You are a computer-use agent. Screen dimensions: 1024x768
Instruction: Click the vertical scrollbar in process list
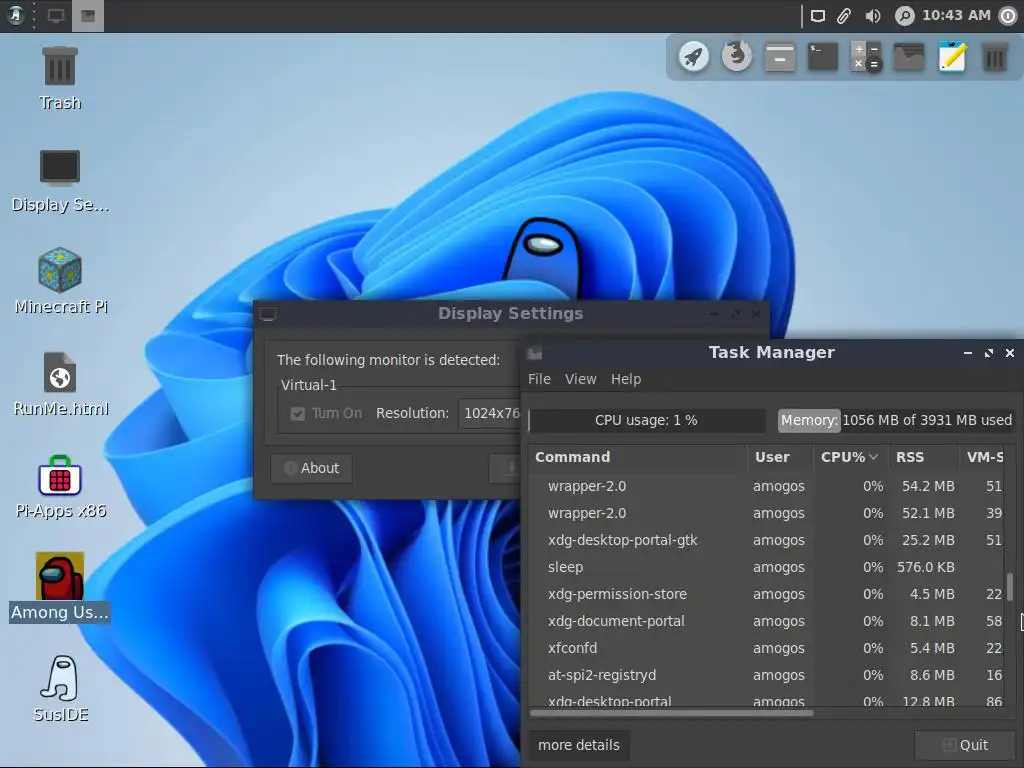[1010, 586]
